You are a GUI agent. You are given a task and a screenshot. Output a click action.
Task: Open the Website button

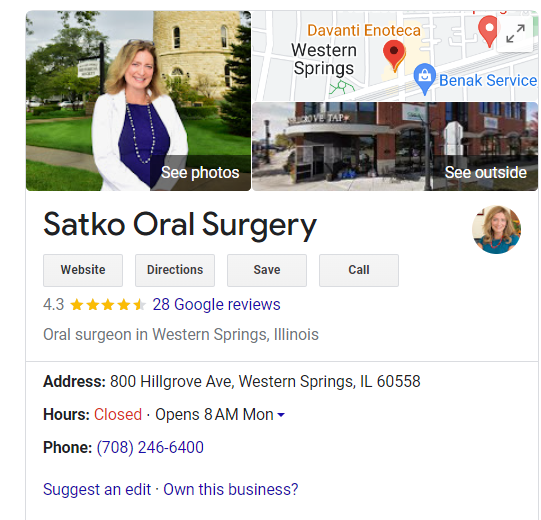[x=83, y=270]
